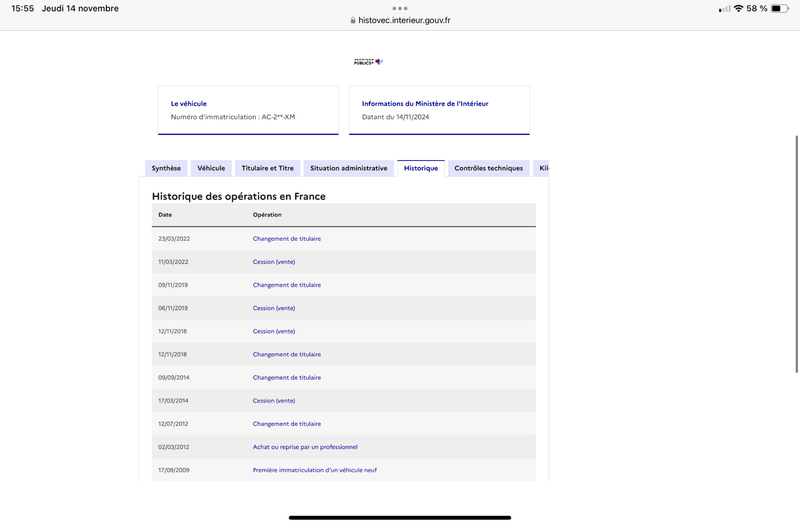Click Cession (vente) dated 06/11/2019

(x=274, y=308)
